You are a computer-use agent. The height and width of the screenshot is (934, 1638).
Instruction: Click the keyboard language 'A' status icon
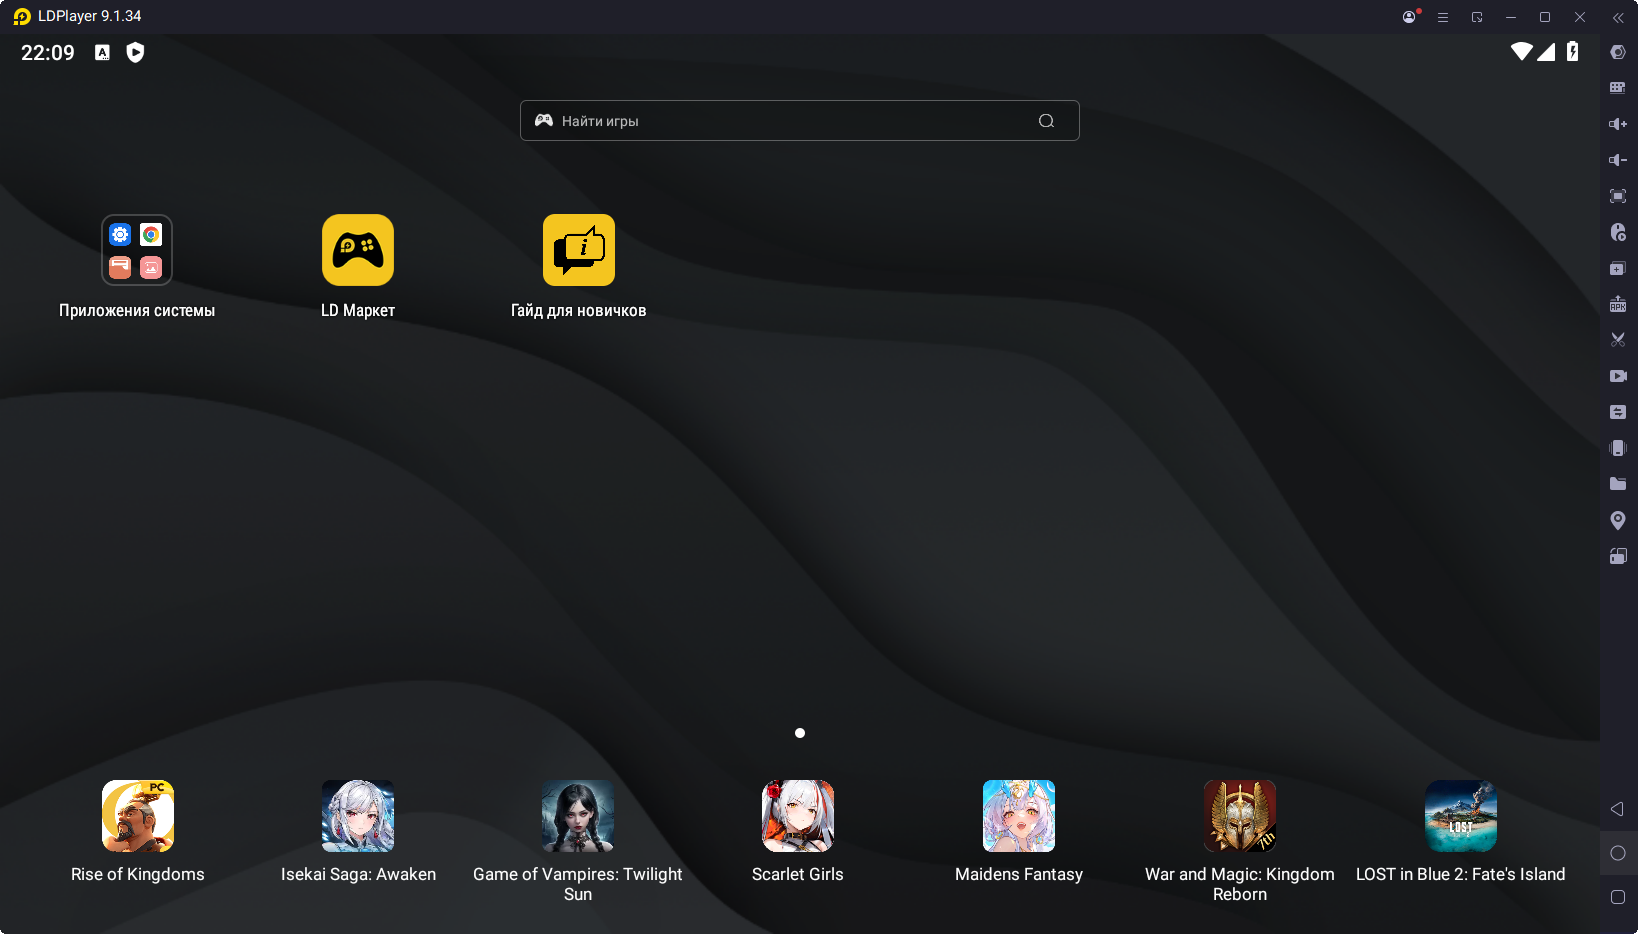coord(102,53)
